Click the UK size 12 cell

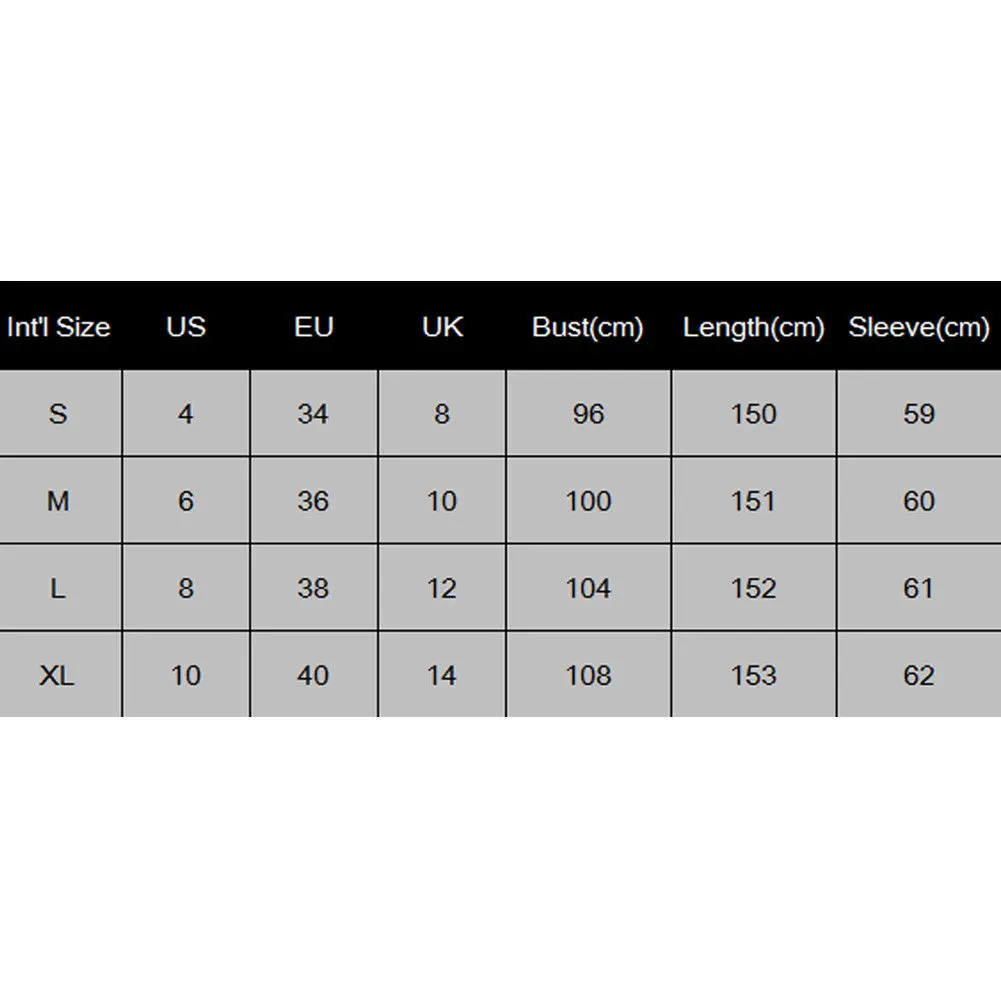coord(442,588)
